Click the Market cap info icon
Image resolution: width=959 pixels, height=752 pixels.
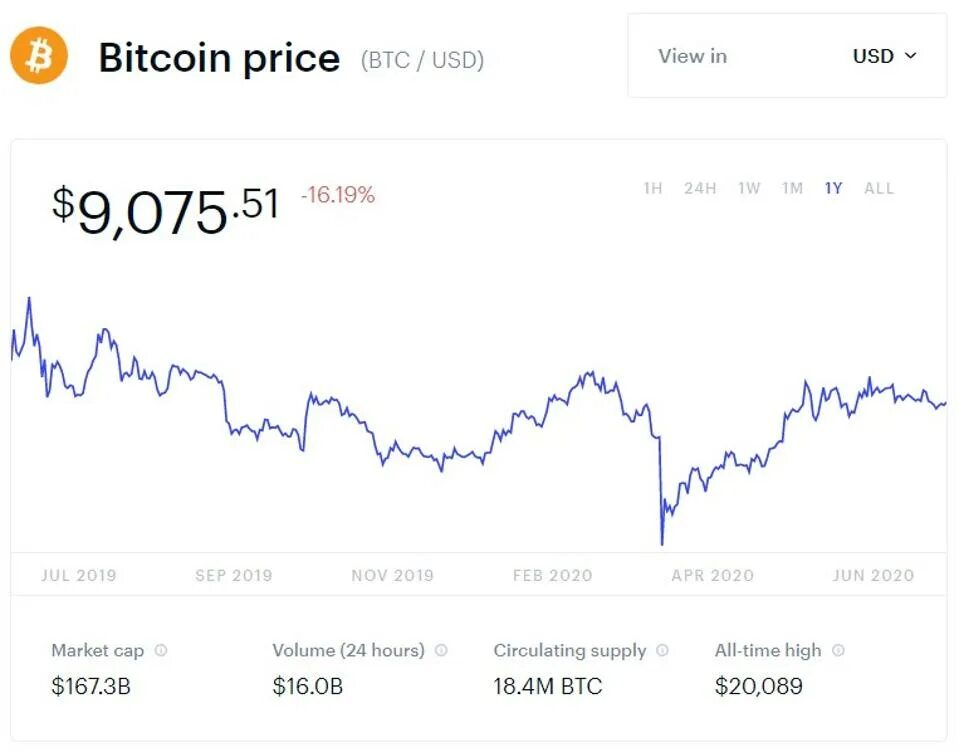[x=161, y=650]
